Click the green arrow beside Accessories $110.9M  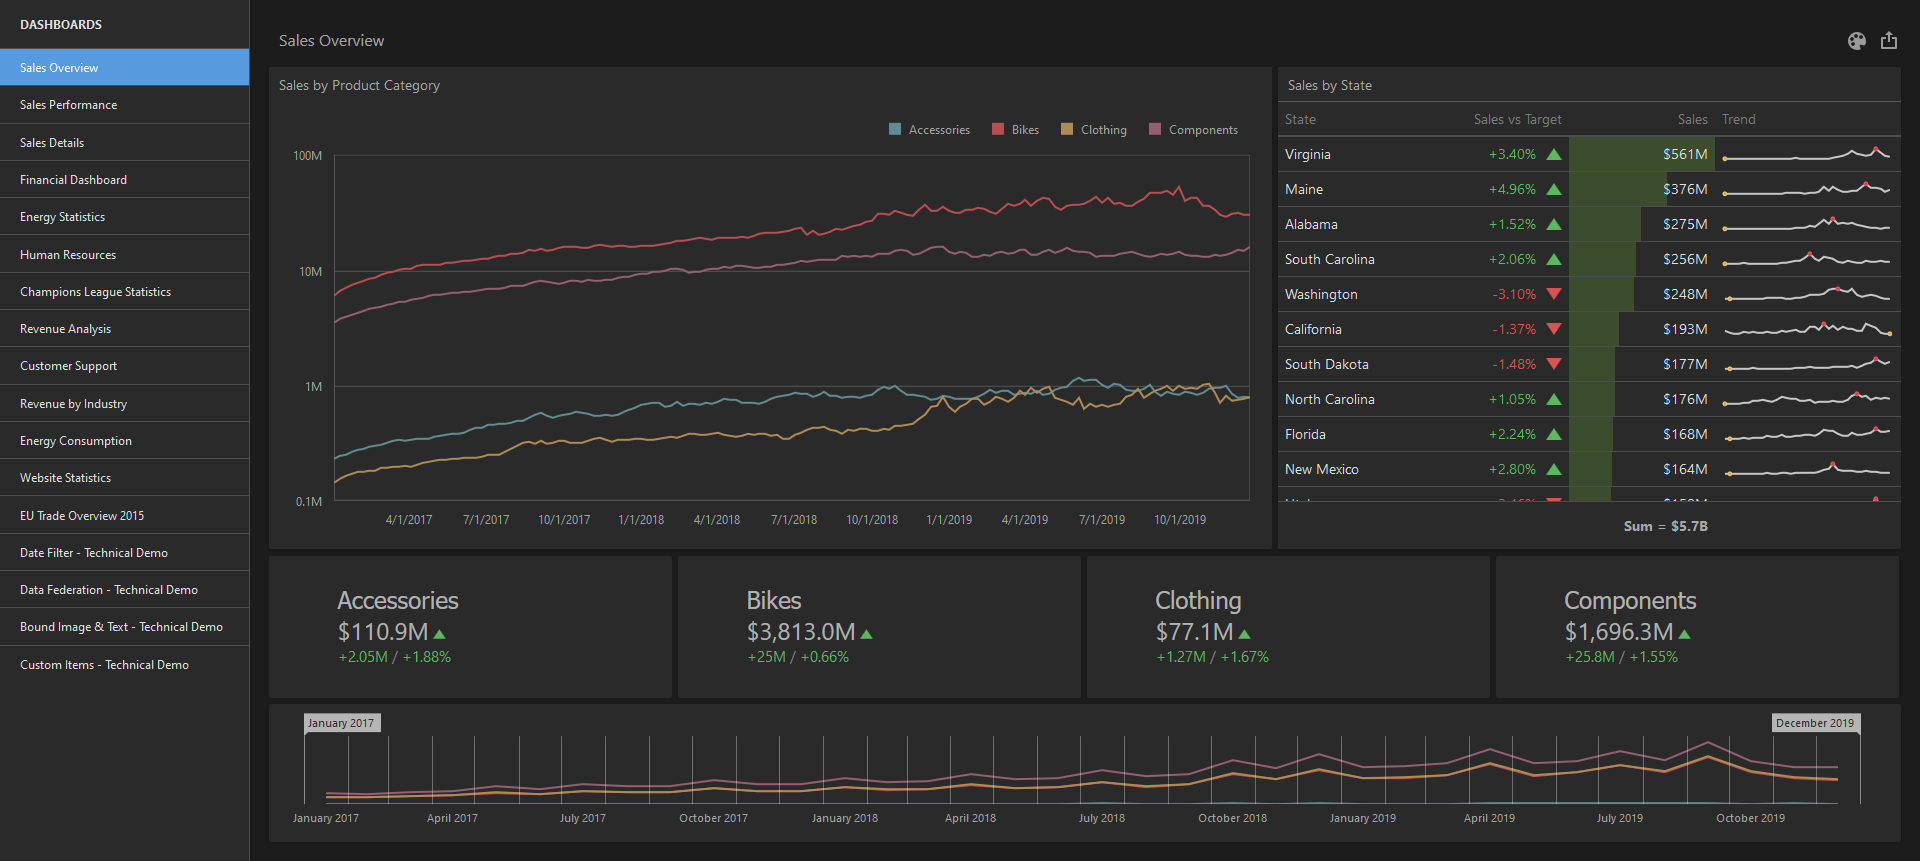pos(440,634)
